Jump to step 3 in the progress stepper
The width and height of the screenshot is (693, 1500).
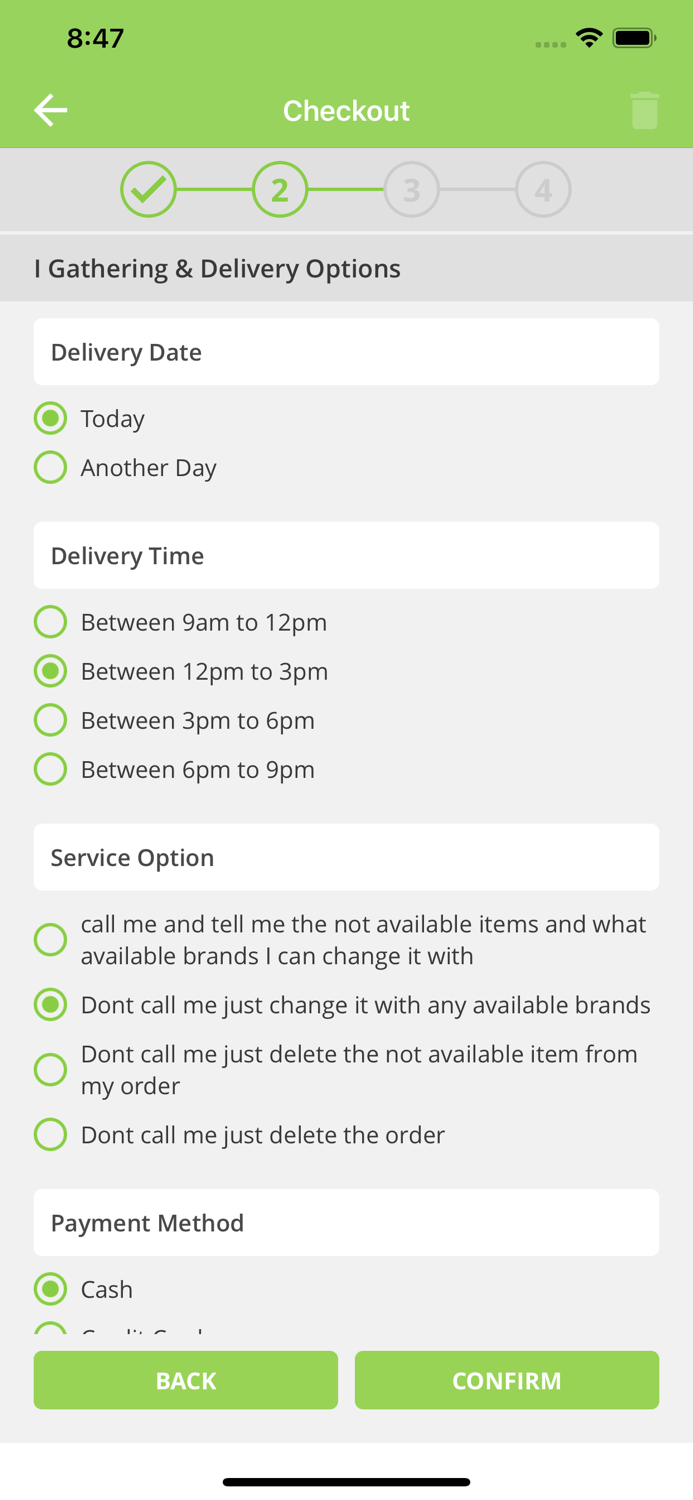click(411, 189)
